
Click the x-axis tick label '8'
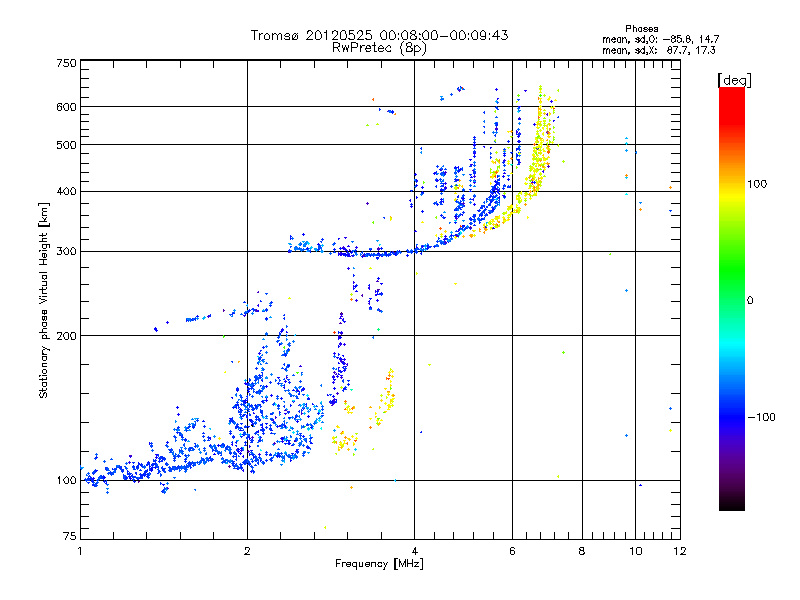coord(582,551)
